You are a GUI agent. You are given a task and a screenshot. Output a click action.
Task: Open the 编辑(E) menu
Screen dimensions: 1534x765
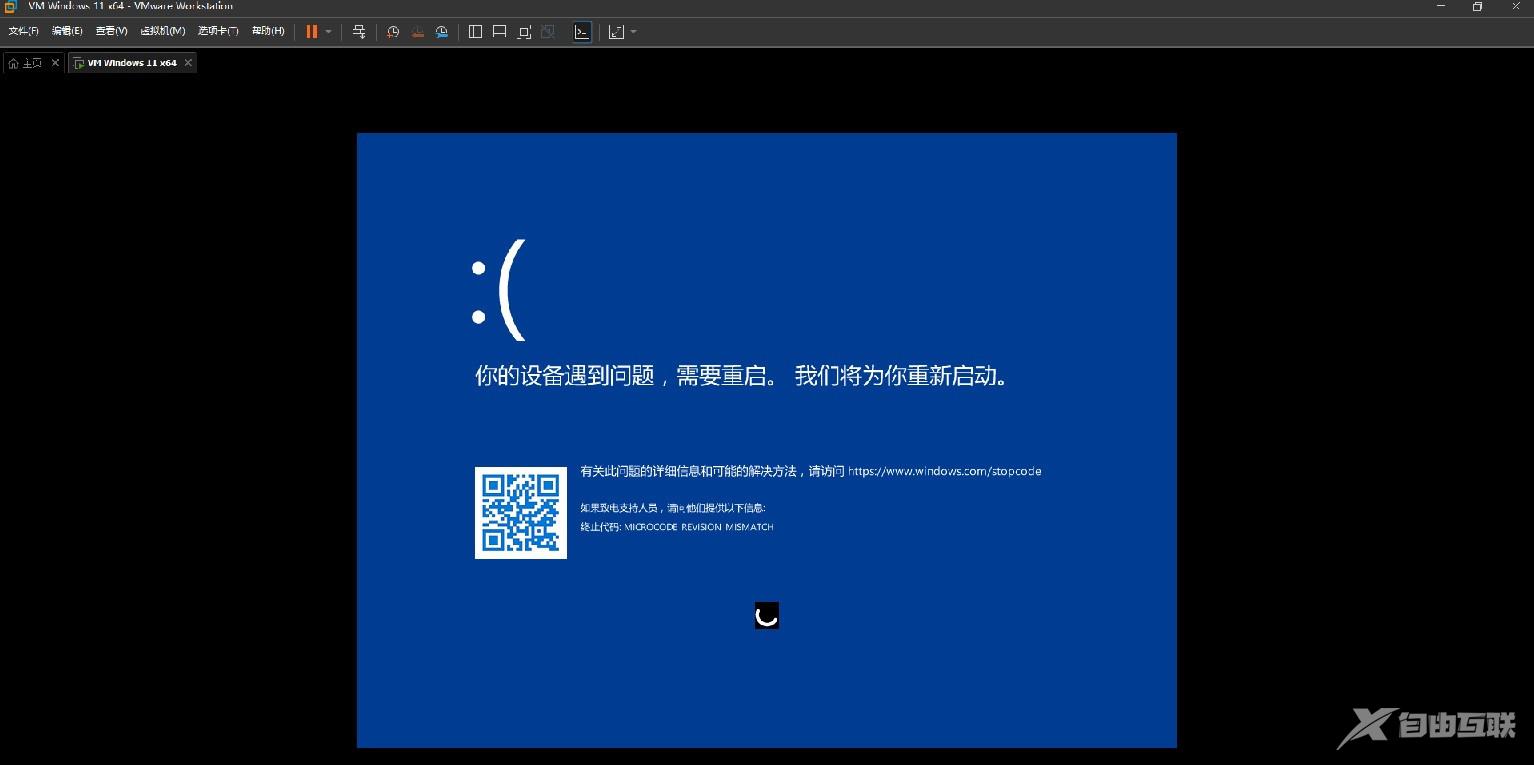point(67,31)
